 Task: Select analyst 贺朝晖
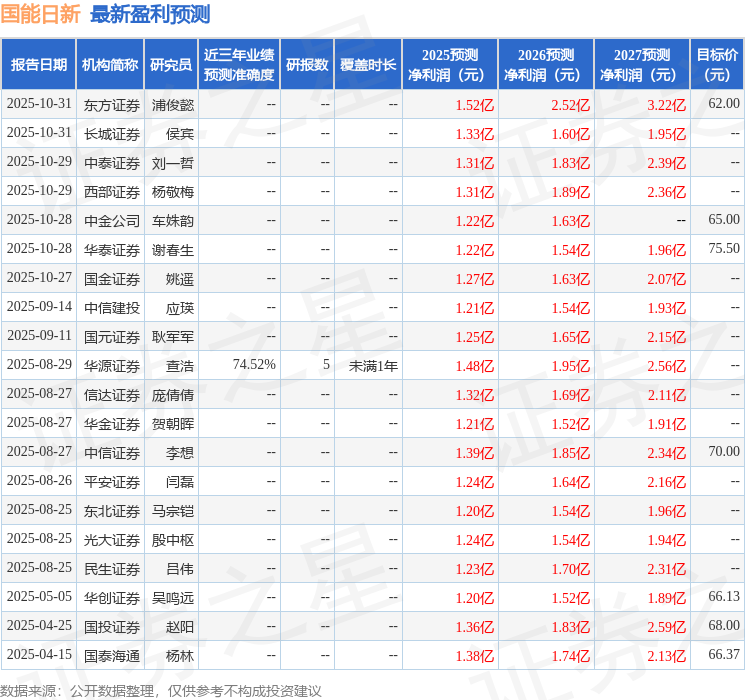[x=173, y=424]
